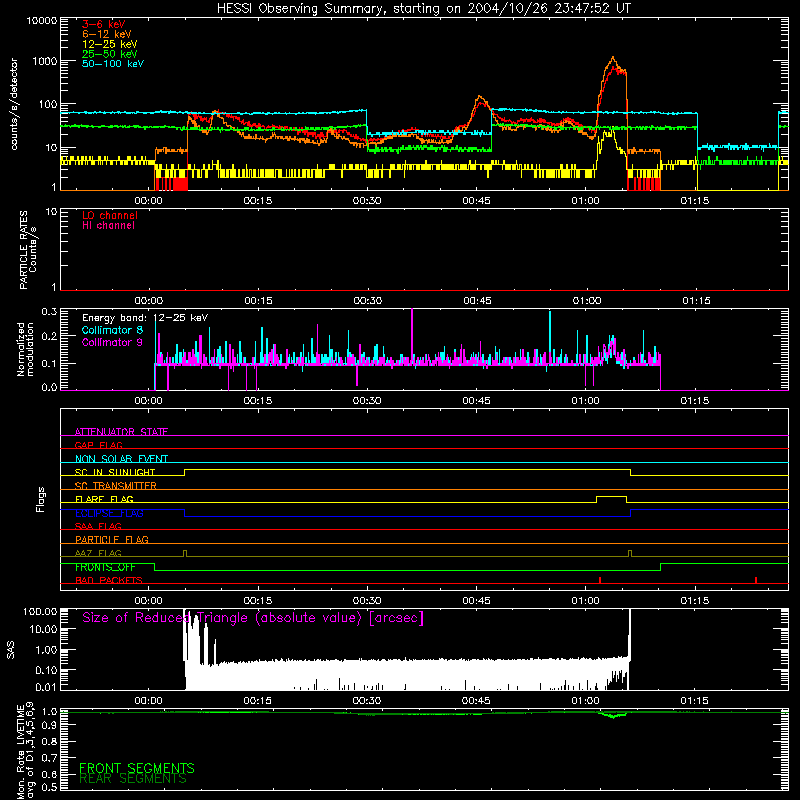Click the SC_IN_SUNLIGHT flag label
This screenshot has height=800, width=800.
(x=115, y=472)
